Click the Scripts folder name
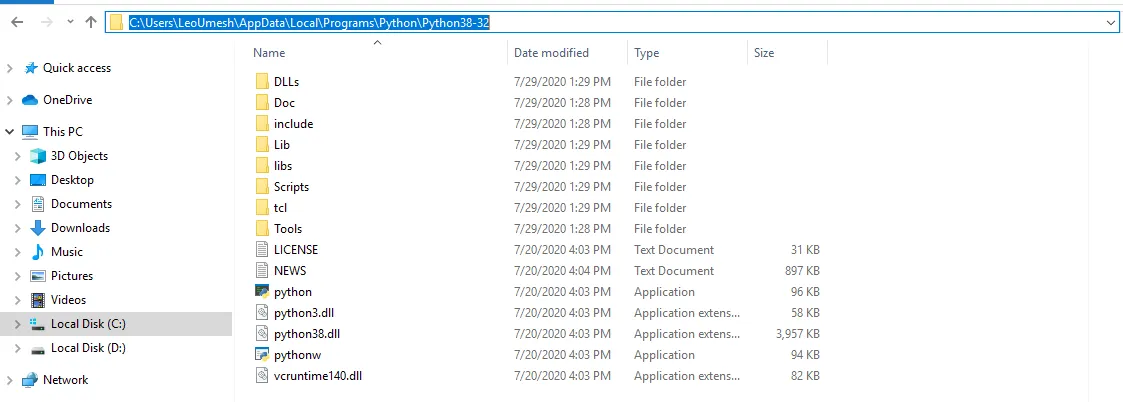1123x402 pixels. [291, 187]
